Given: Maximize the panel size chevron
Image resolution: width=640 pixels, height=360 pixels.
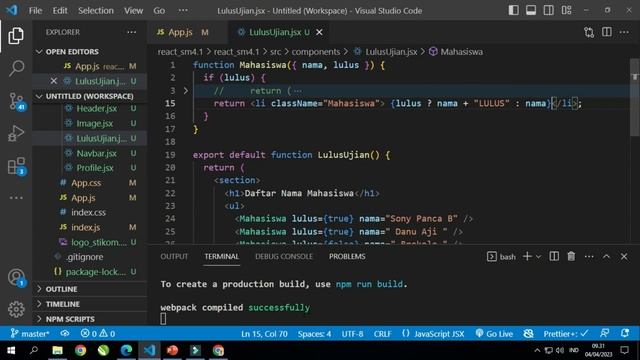Looking at the screenshot, I should 607,257.
